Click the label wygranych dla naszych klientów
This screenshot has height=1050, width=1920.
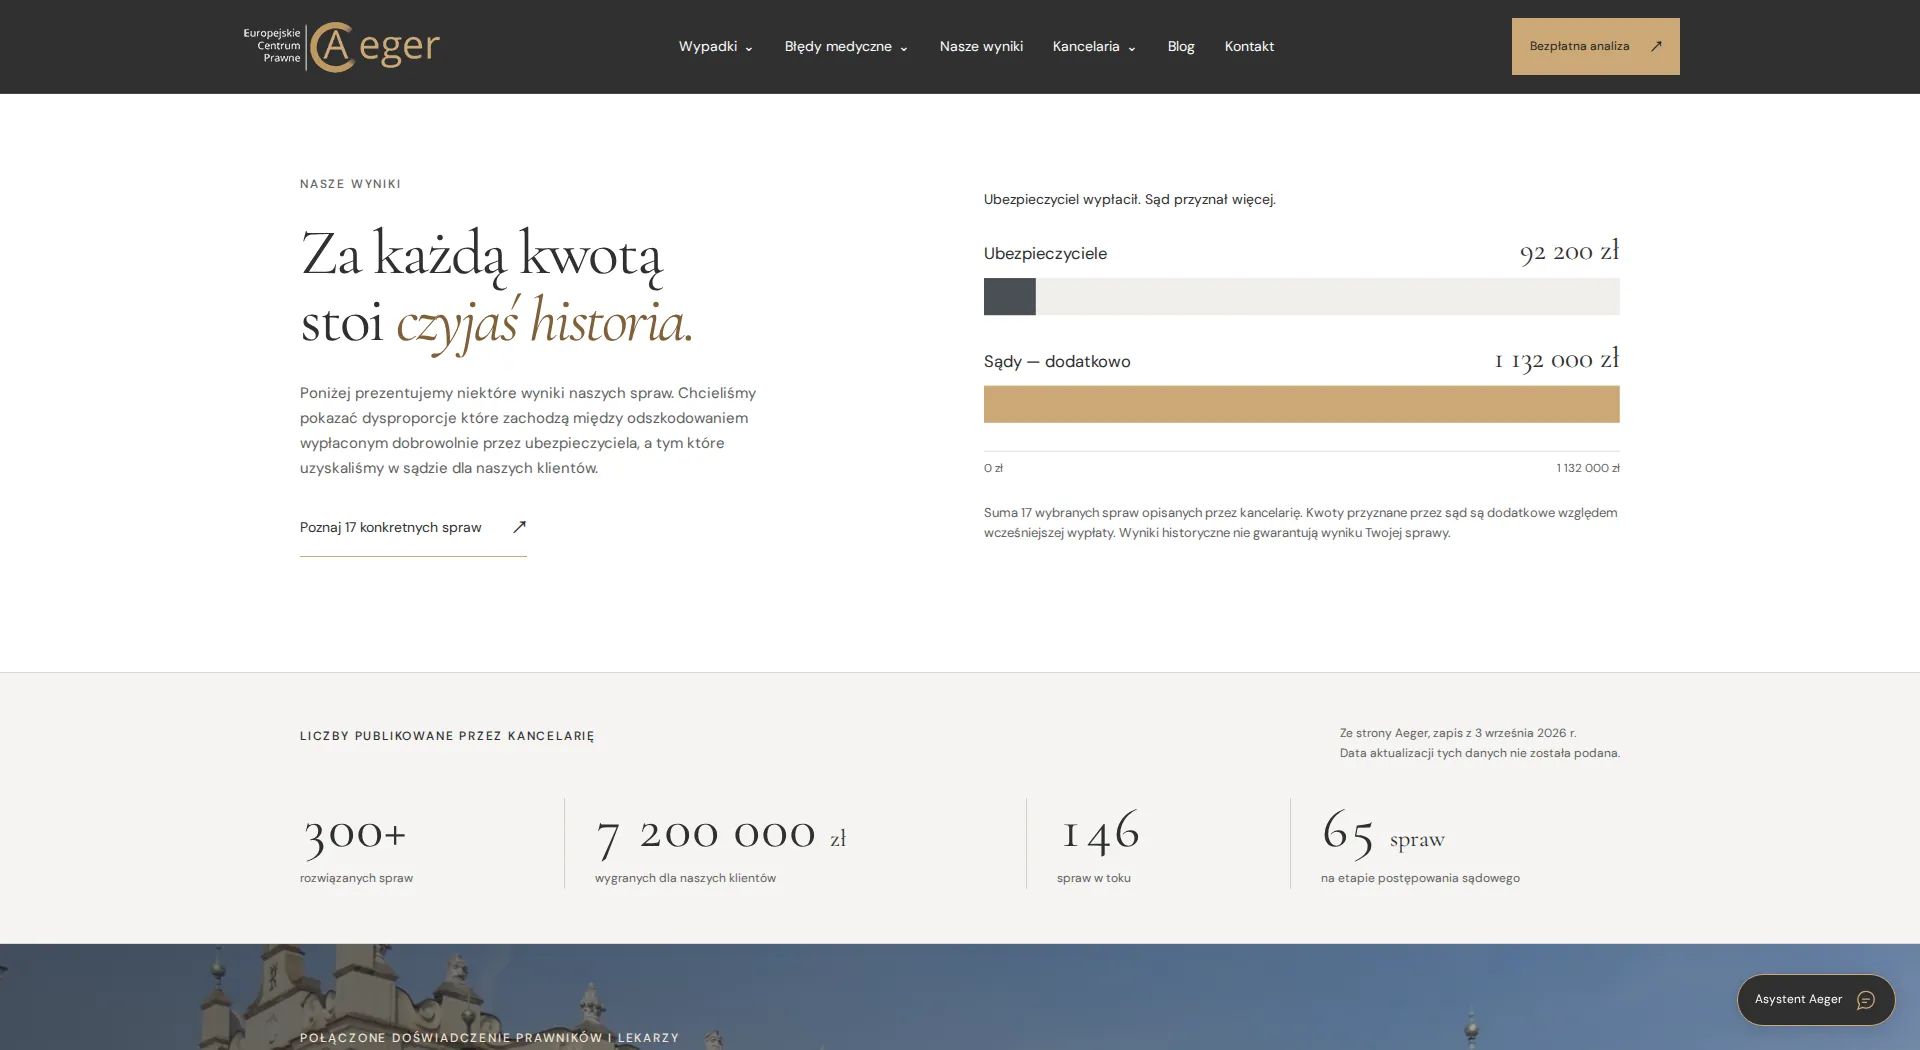click(x=685, y=878)
